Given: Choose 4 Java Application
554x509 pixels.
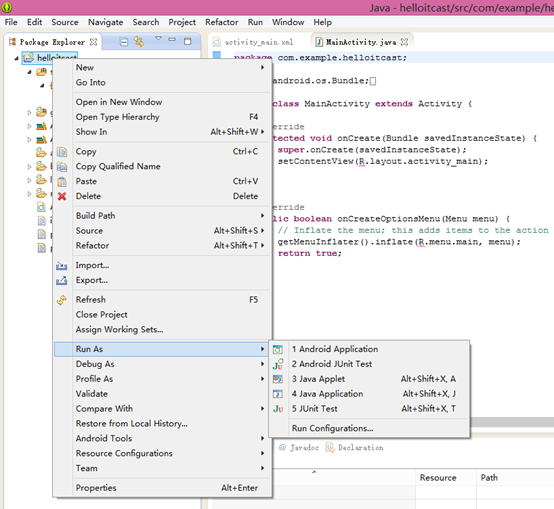Looking at the screenshot, I should (x=369, y=393).
